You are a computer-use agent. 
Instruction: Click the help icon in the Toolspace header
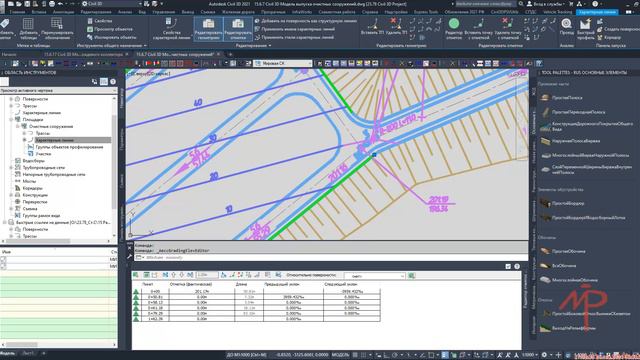pos(113,82)
